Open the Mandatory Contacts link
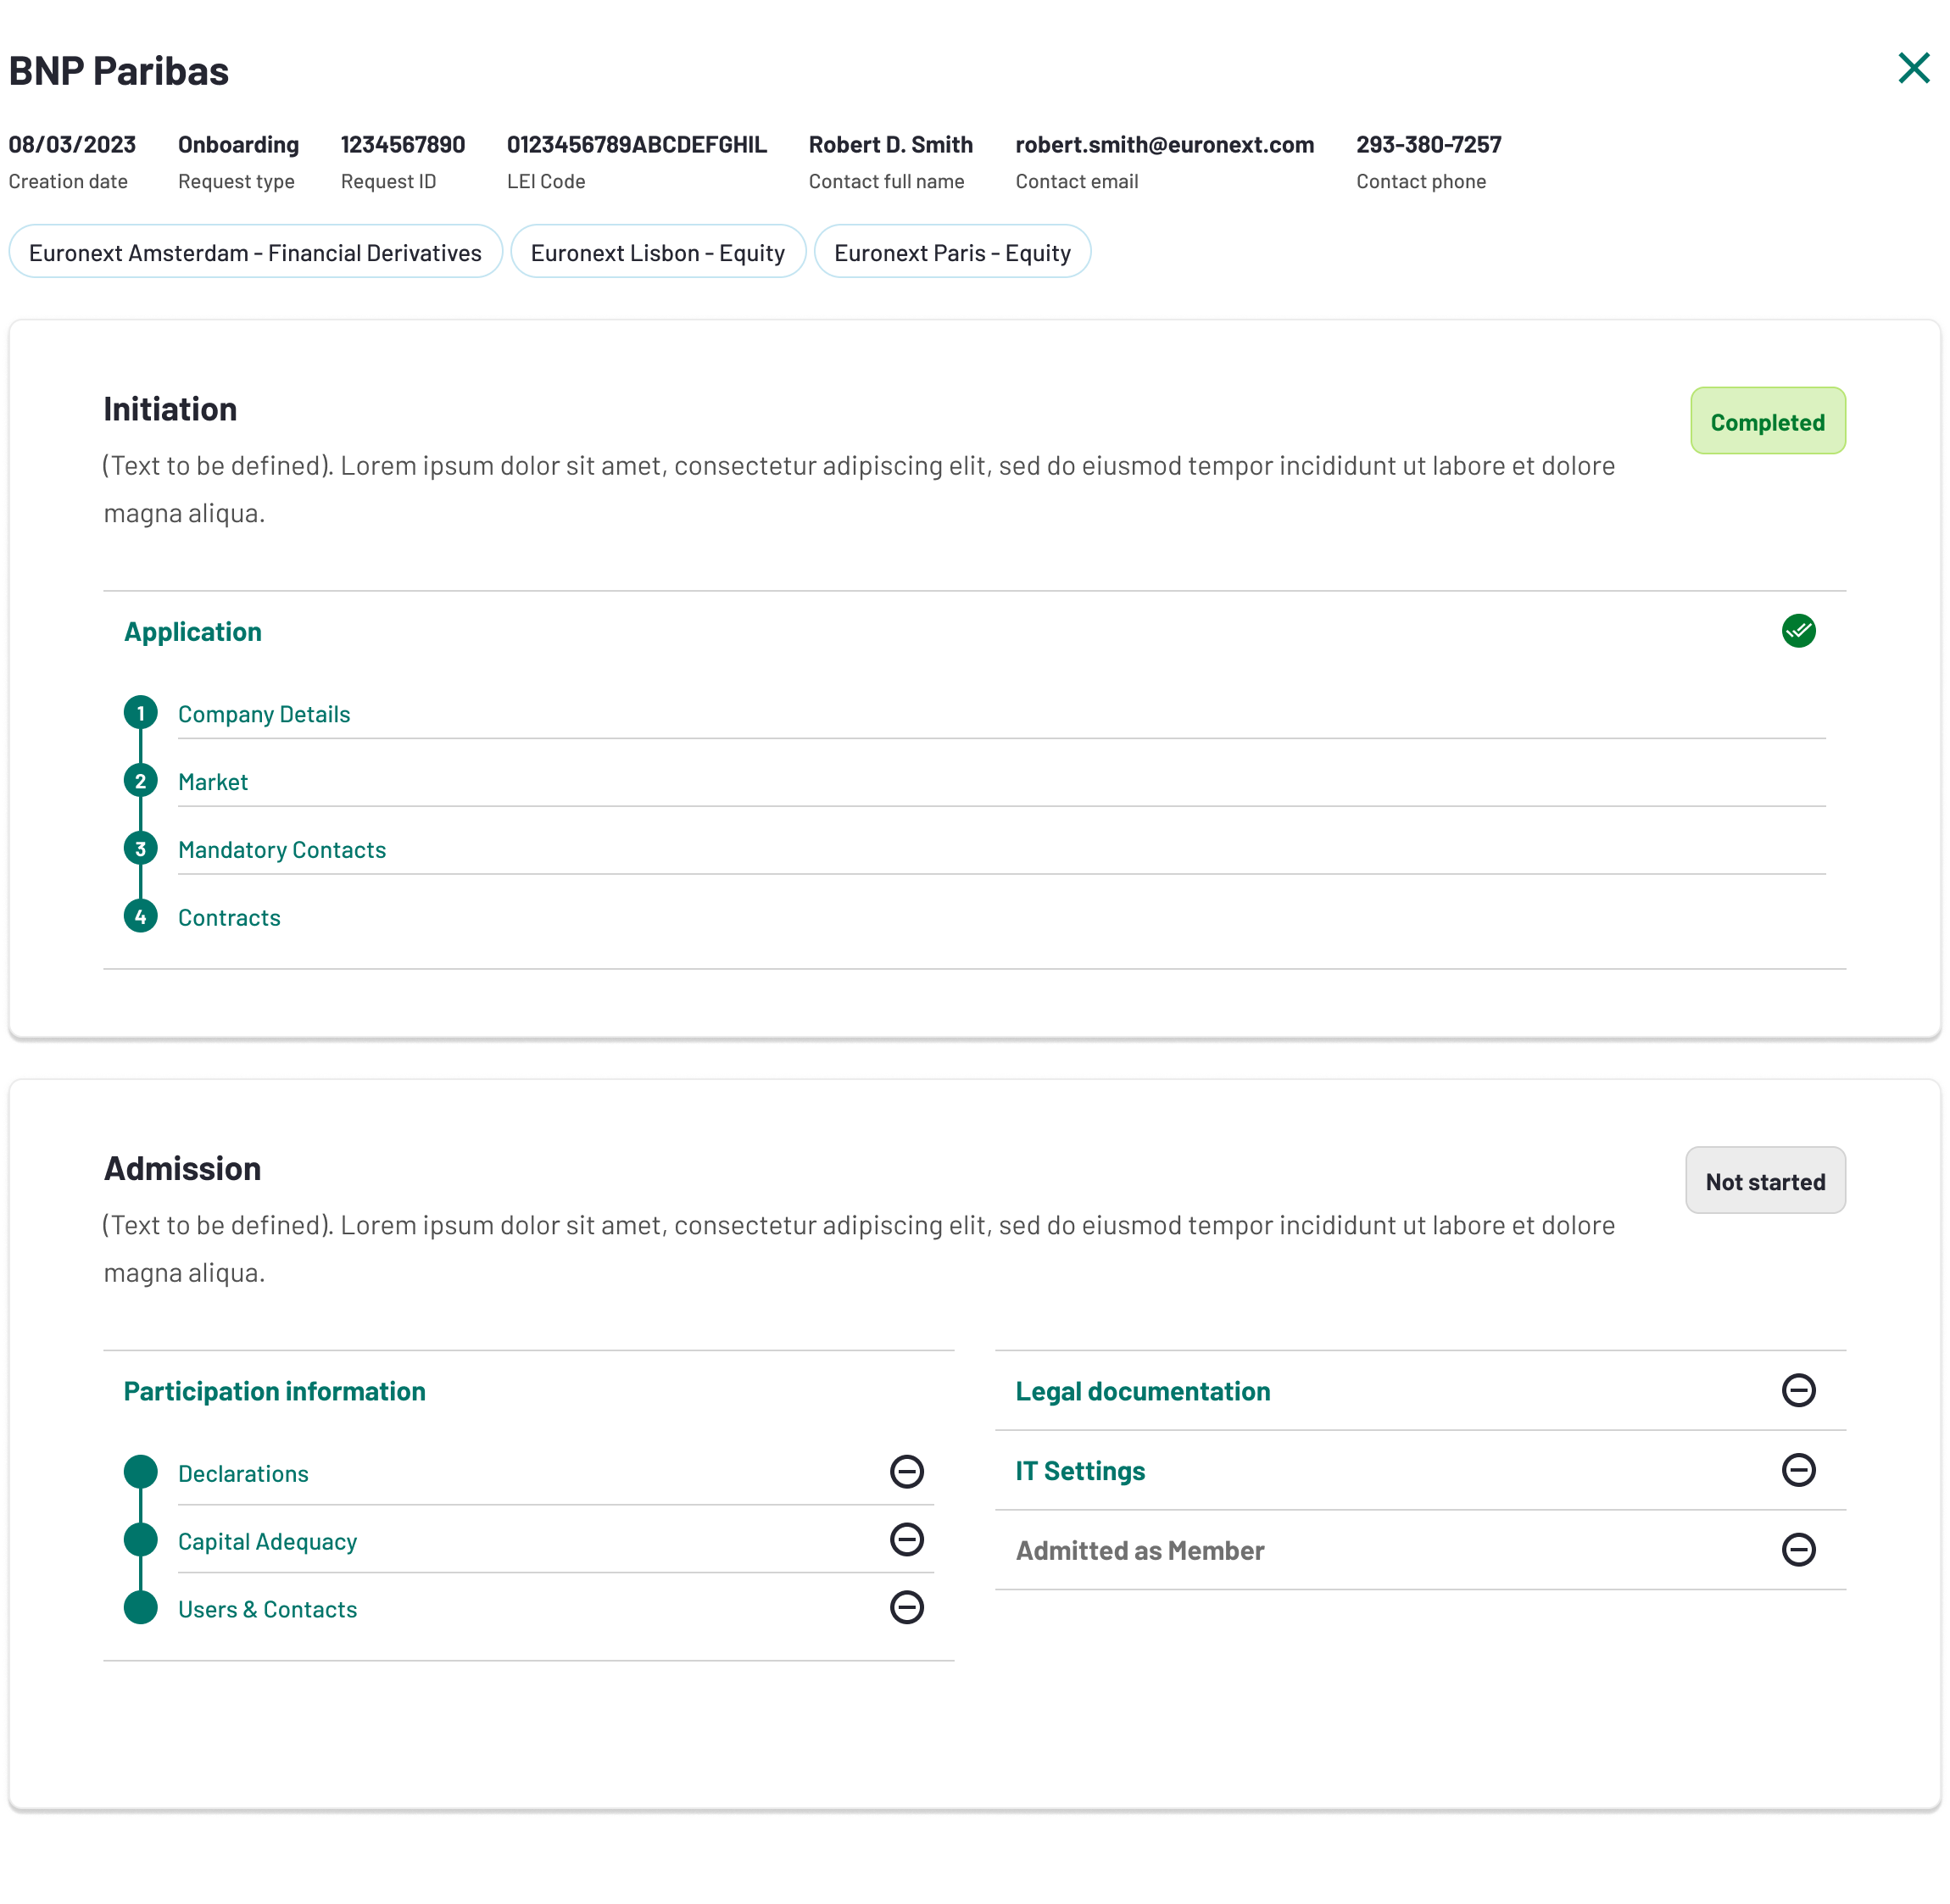This screenshot has width=1950, height=1904. tap(282, 850)
